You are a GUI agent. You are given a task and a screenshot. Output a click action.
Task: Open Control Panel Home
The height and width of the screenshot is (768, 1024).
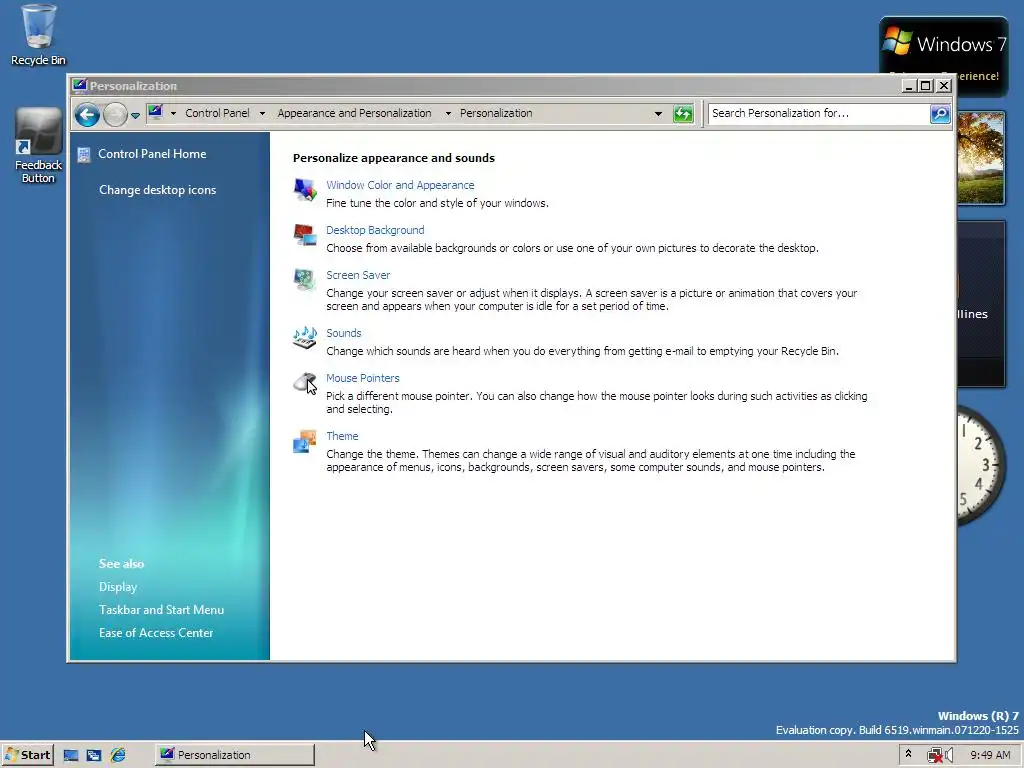[152, 153]
